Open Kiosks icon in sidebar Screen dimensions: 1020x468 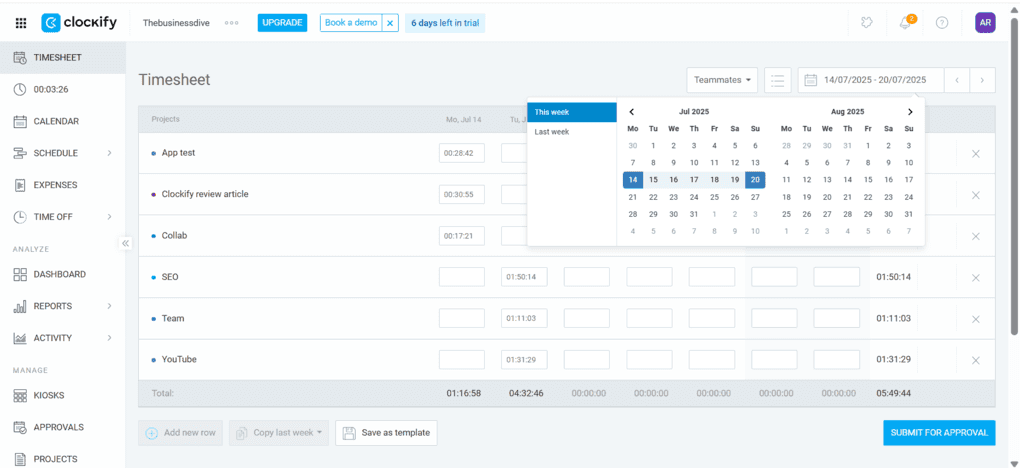(x=20, y=395)
